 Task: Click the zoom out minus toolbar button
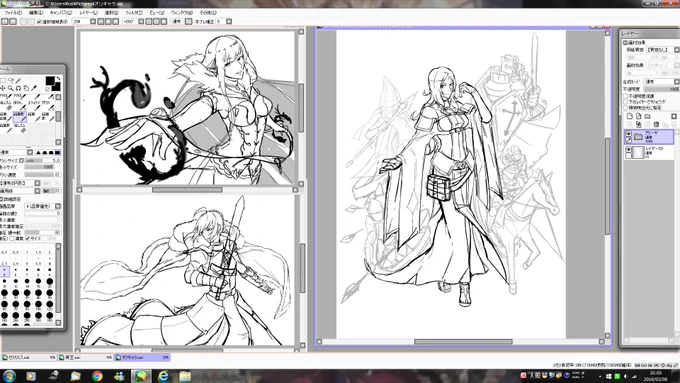click(x=101, y=21)
